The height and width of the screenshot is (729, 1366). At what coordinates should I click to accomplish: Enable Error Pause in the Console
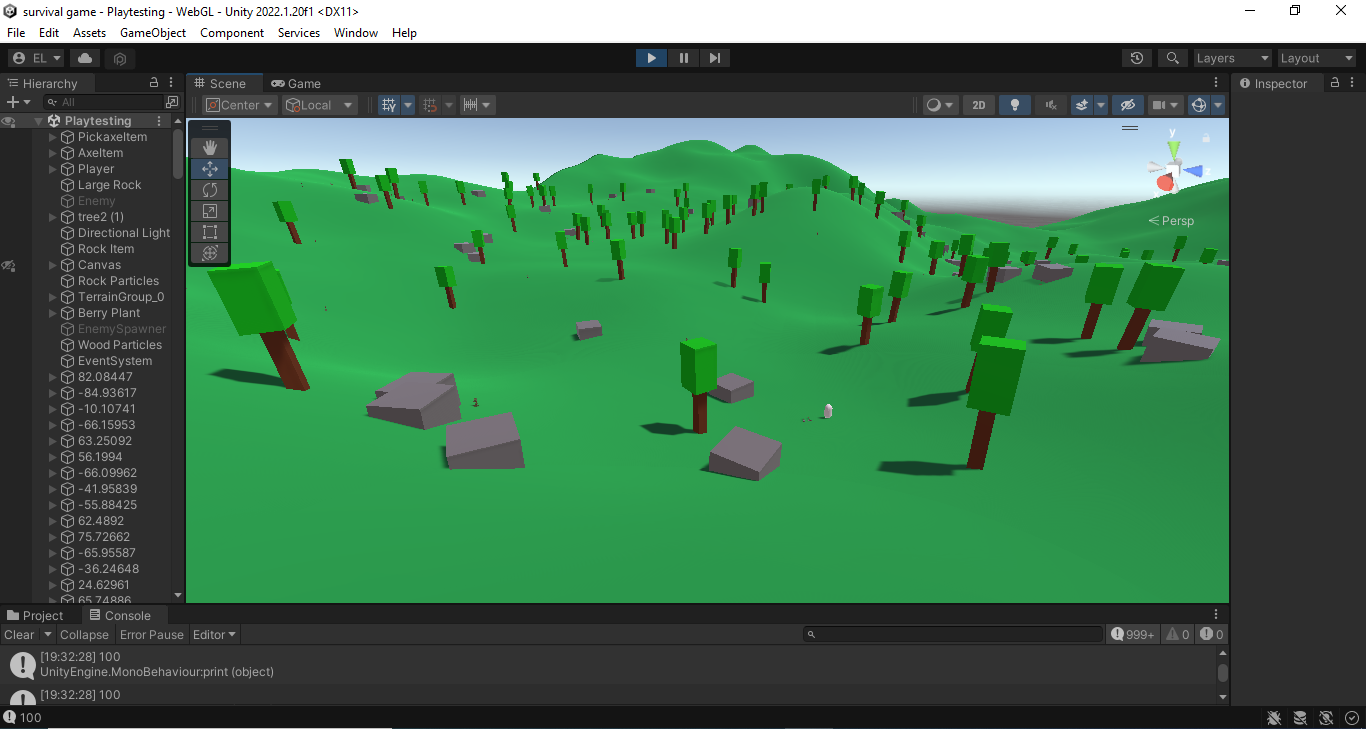[151, 634]
